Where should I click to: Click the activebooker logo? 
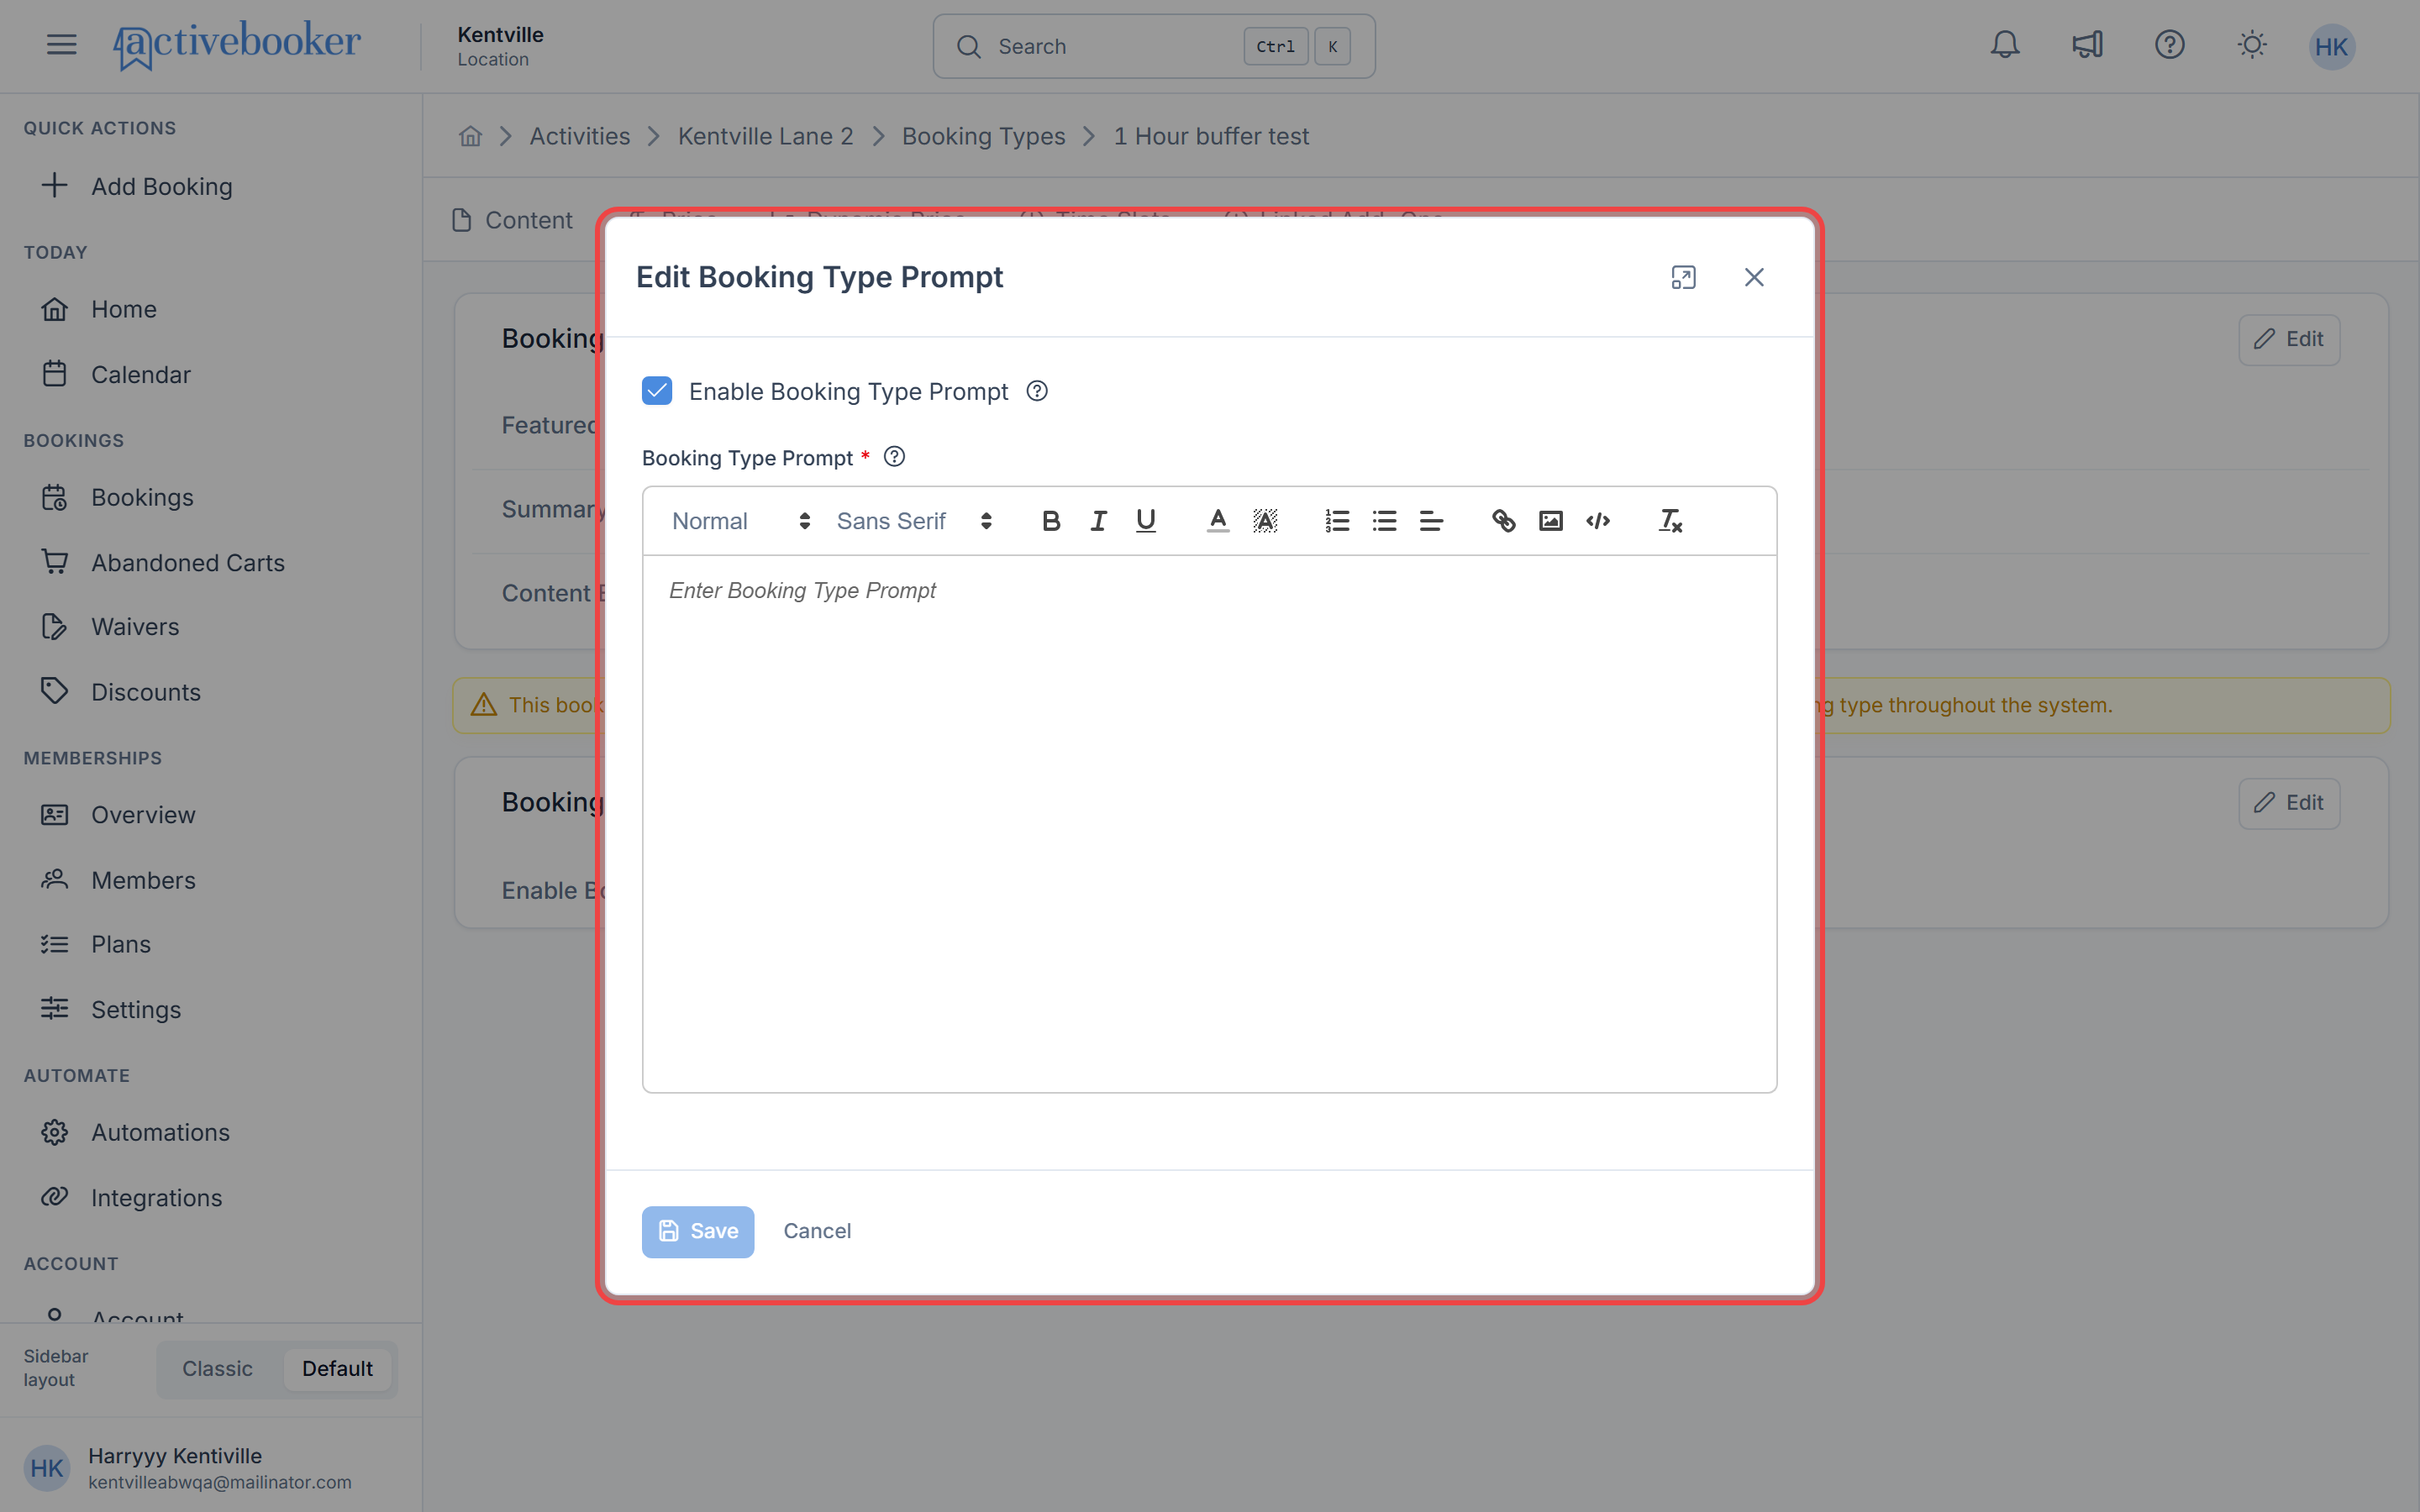[237, 45]
